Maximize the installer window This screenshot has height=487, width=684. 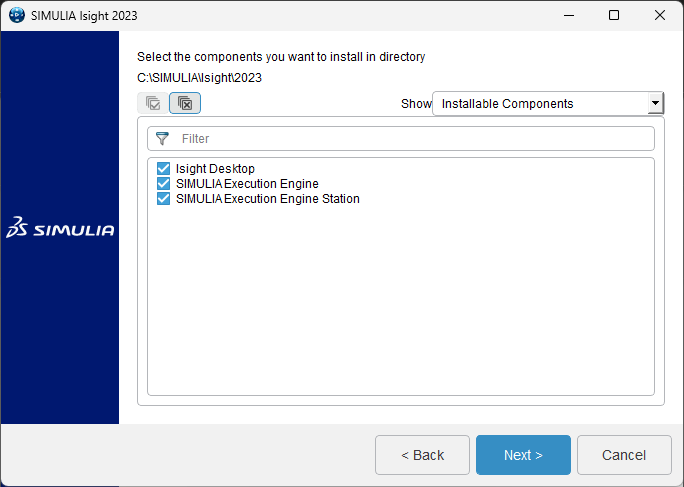614,15
